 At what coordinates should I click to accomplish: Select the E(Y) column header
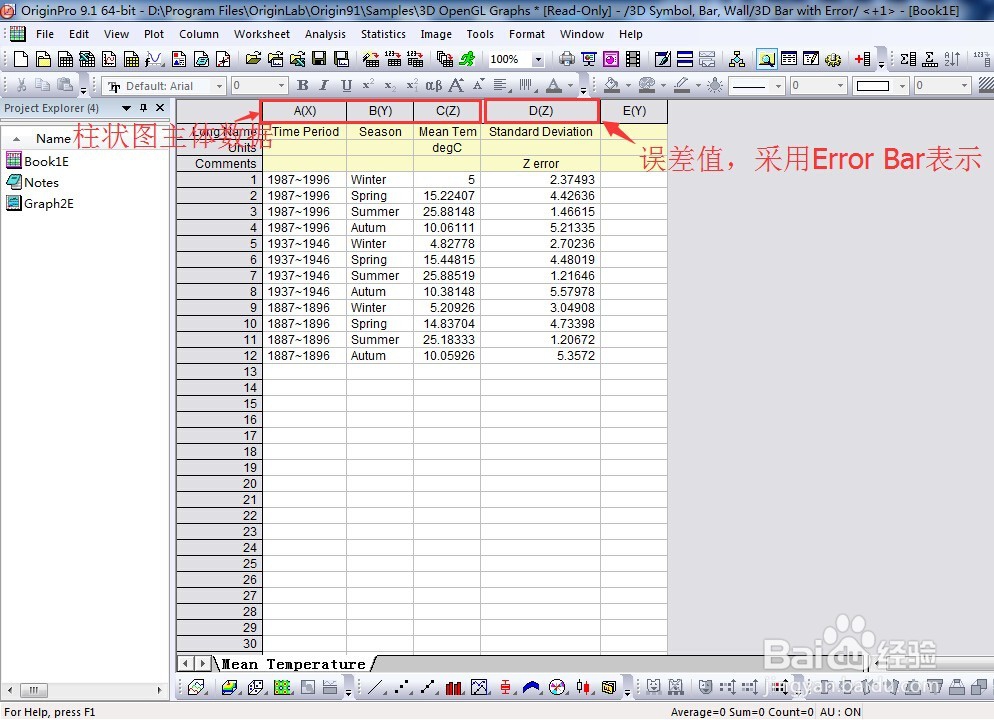[634, 111]
